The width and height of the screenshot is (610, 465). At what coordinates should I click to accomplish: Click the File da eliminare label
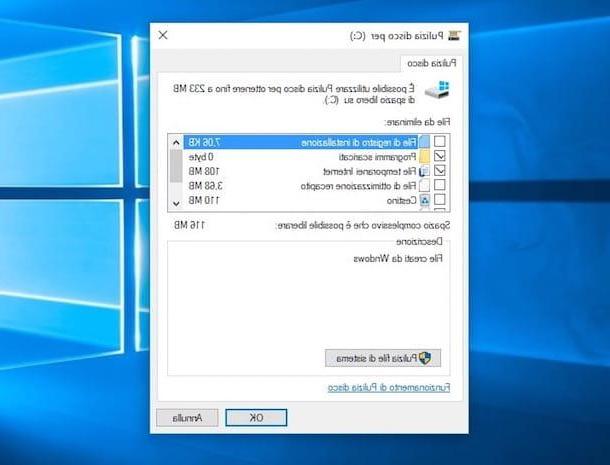[417, 122]
